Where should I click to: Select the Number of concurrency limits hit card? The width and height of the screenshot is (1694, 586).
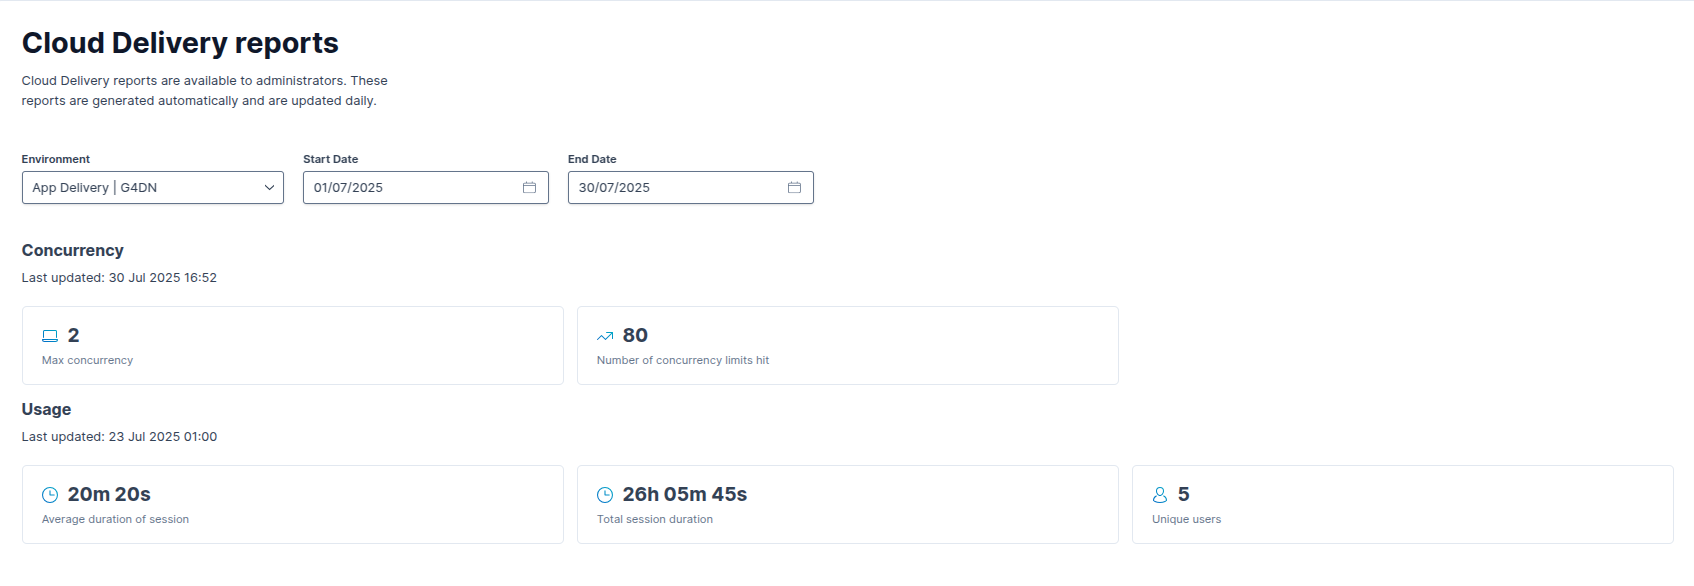click(x=847, y=346)
